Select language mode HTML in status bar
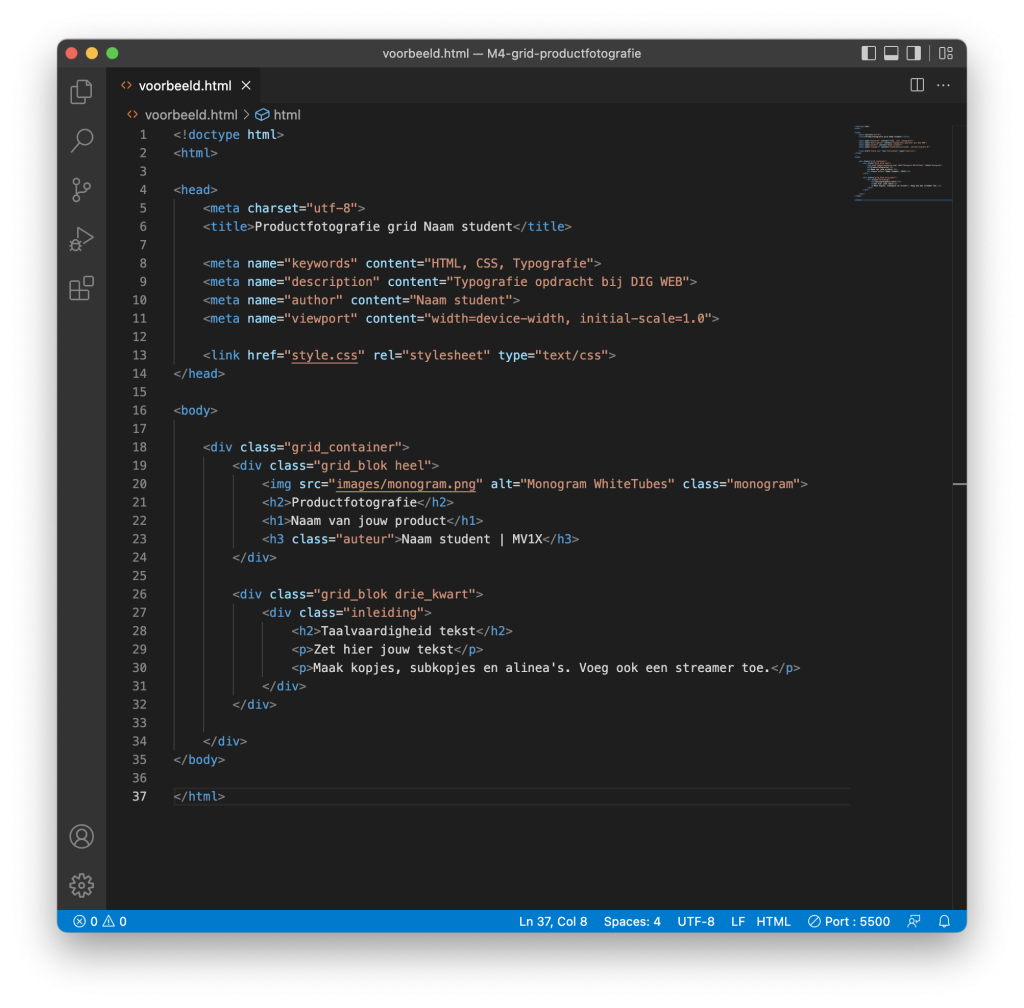The width and height of the screenshot is (1024, 1008). (x=773, y=921)
